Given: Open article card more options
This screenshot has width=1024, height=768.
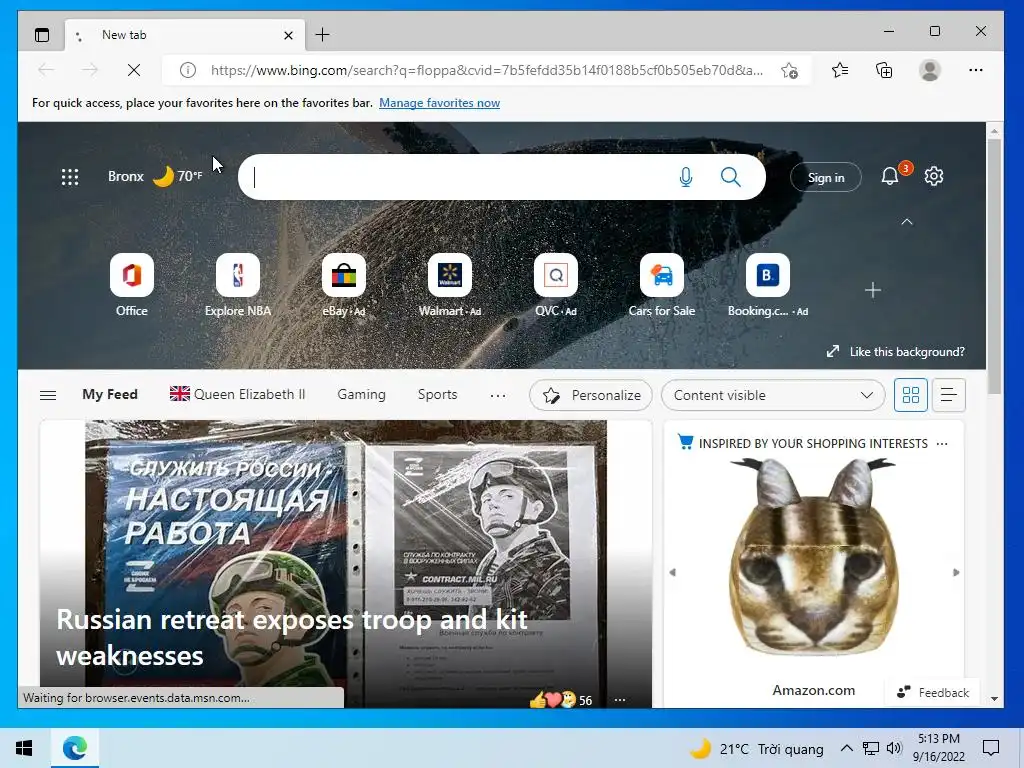Looking at the screenshot, I should click(620, 700).
